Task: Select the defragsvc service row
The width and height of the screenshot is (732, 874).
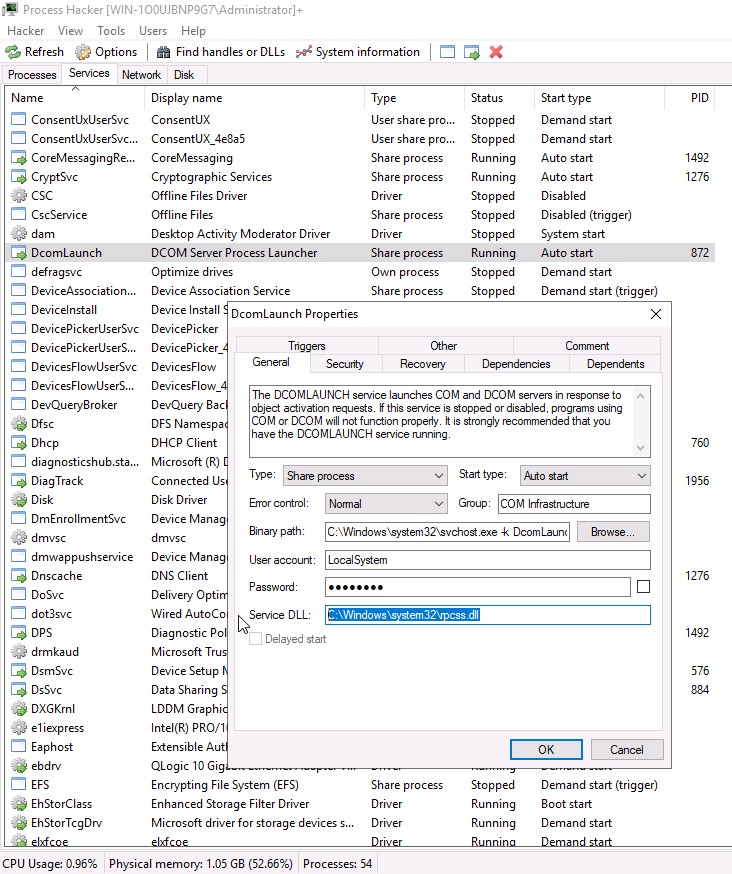Action: point(360,272)
